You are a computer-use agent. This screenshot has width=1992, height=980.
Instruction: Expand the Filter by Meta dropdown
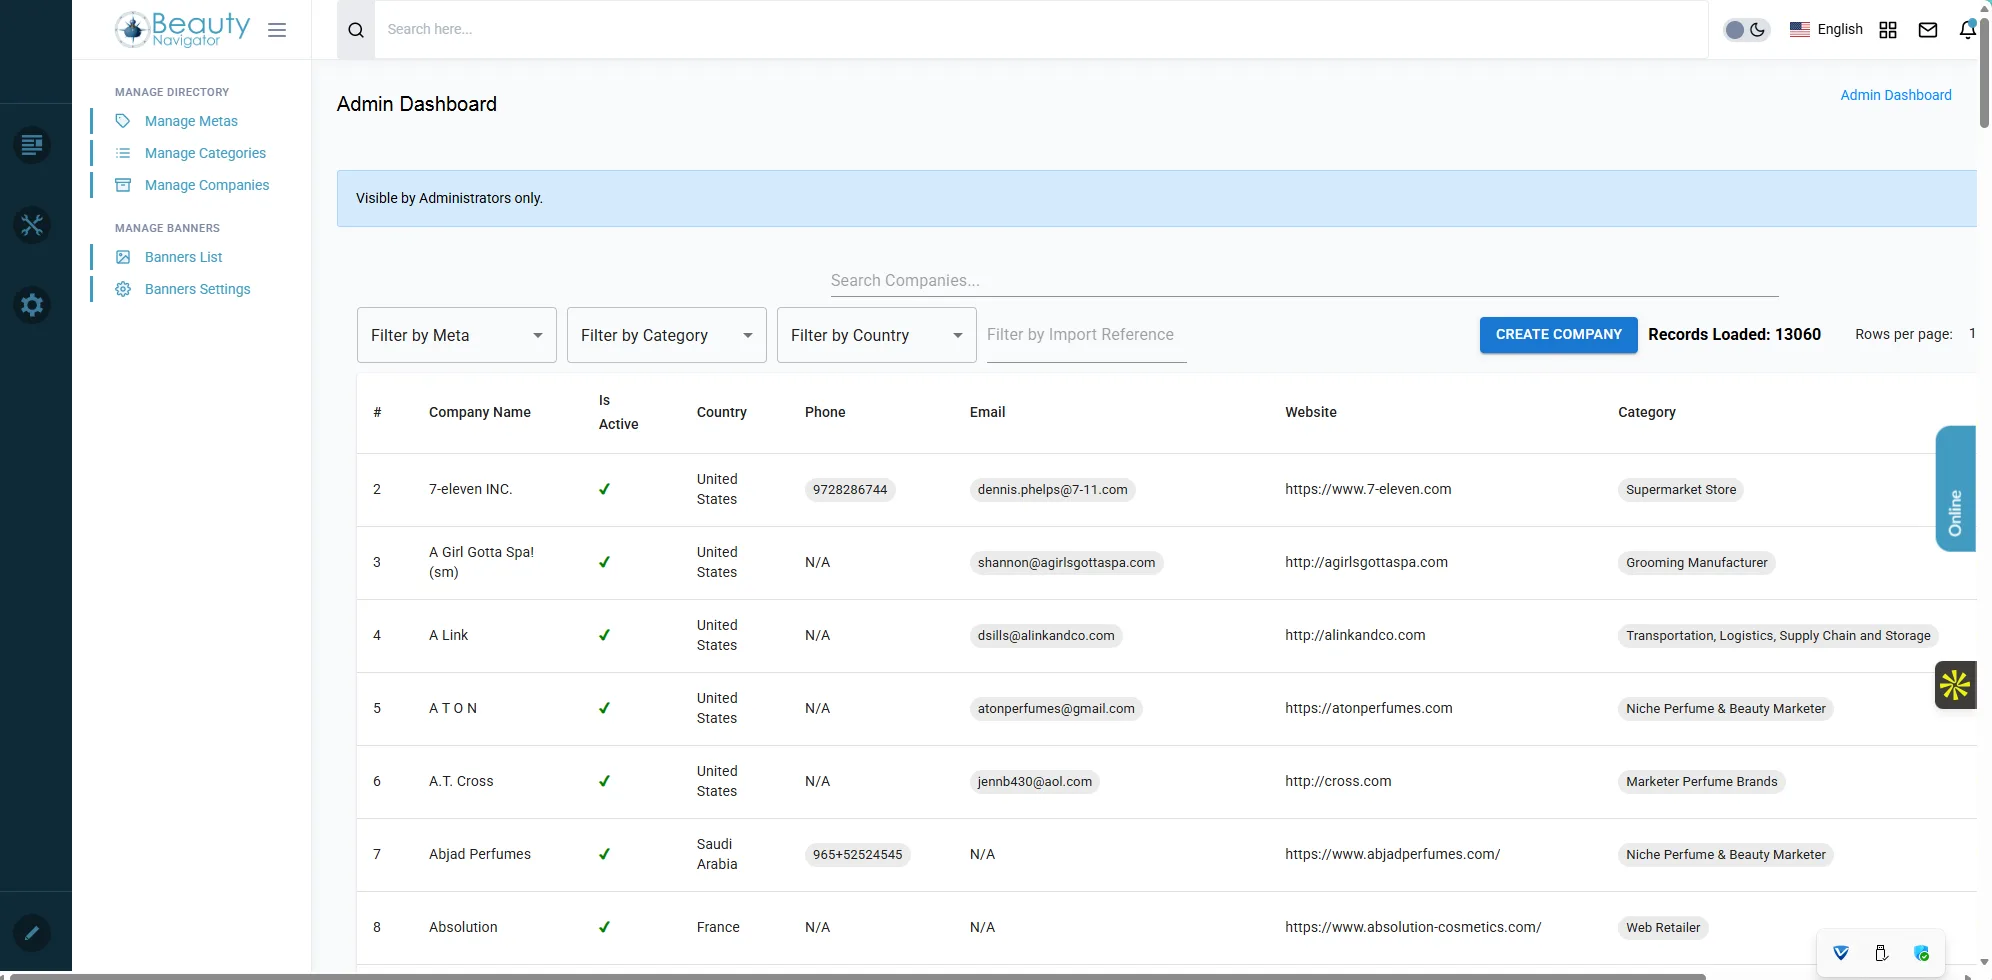point(457,335)
